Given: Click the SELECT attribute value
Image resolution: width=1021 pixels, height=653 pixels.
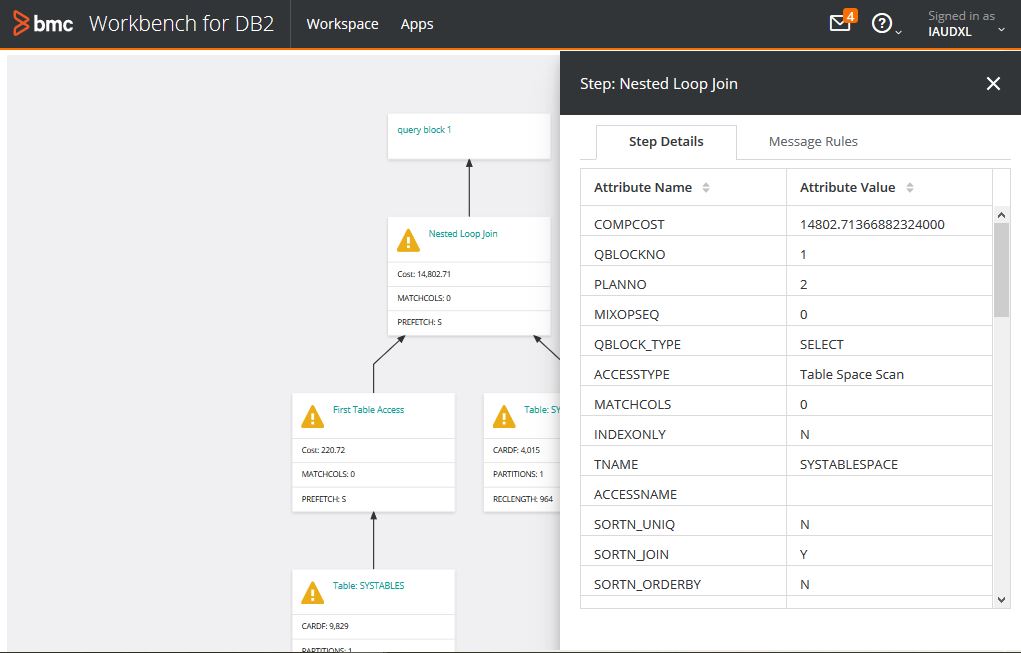Looking at the screenshot, I should 821,344.
